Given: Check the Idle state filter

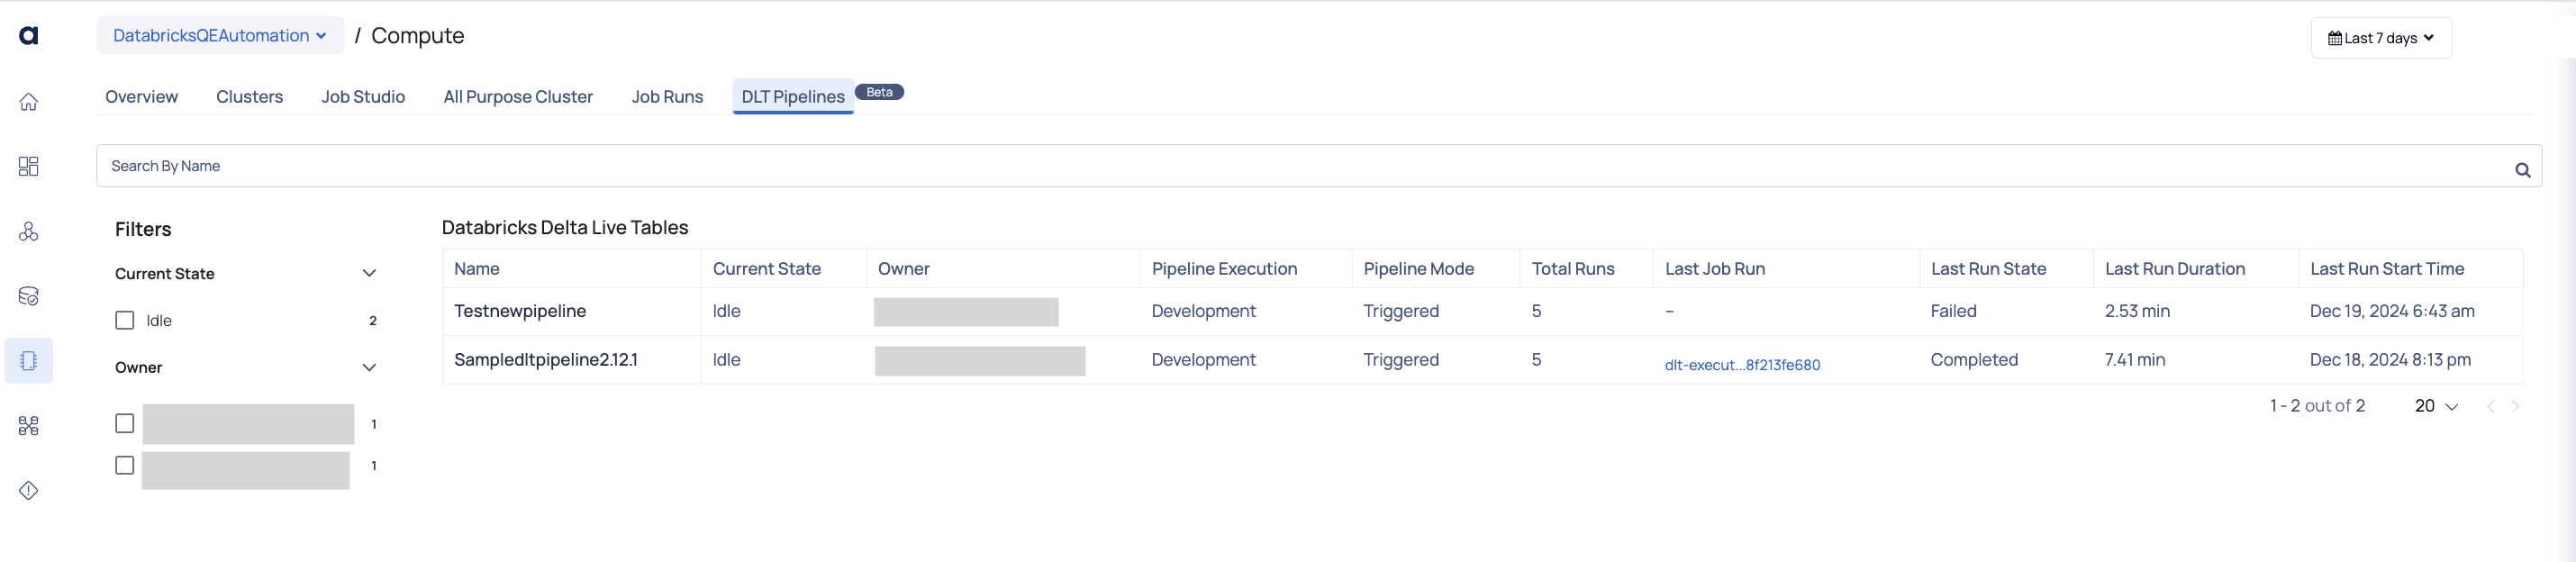Looking at the screenshot, I should pos(125,320).
